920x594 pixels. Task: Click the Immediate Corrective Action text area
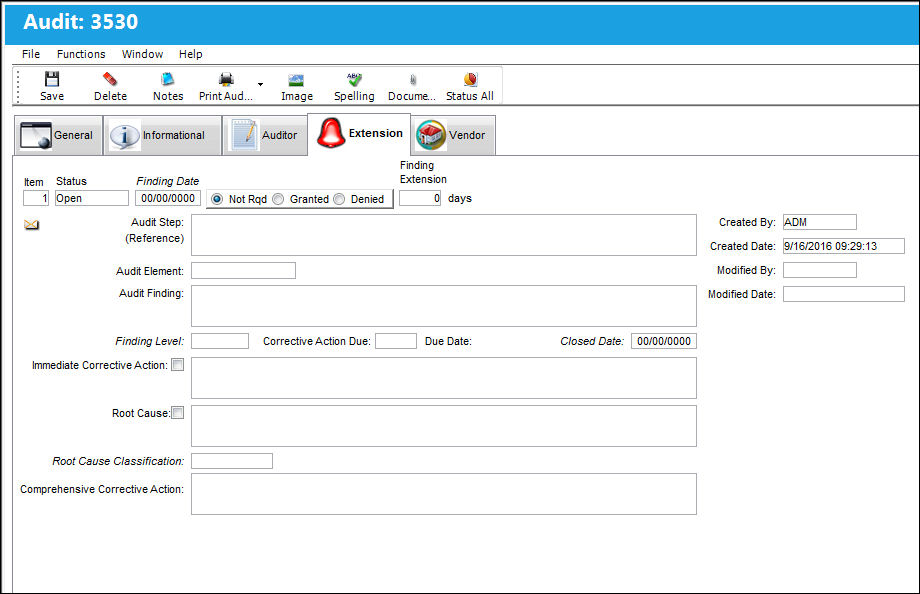(x=444, y=378)
